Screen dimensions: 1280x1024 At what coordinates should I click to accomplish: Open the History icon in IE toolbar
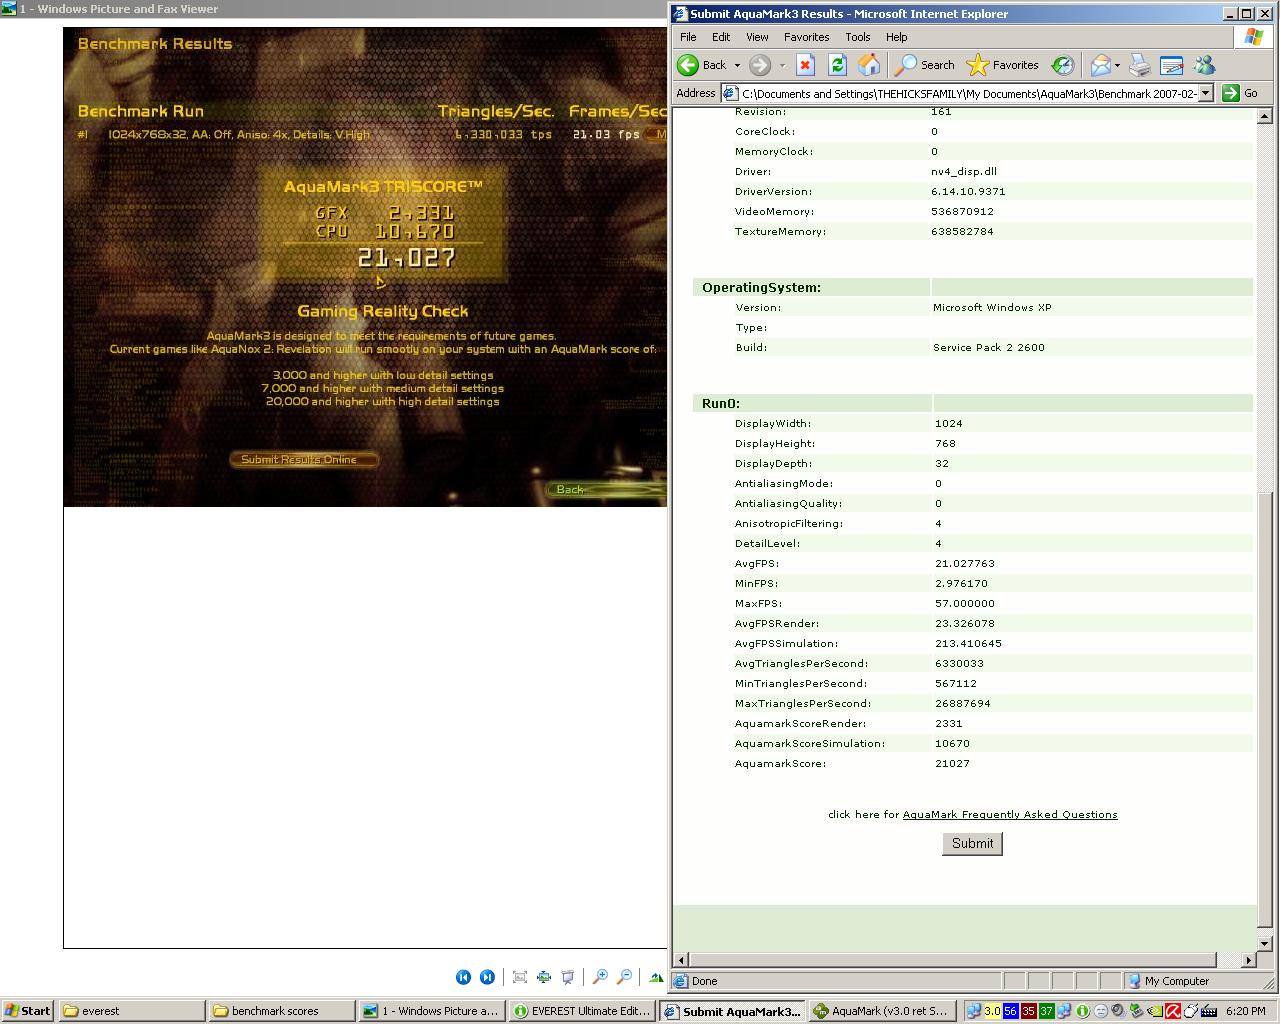tap(1063, 65)
